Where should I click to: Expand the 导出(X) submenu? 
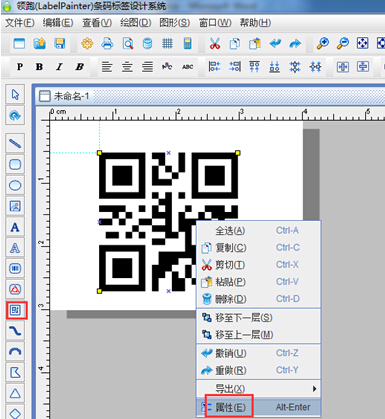pos(258,389)
